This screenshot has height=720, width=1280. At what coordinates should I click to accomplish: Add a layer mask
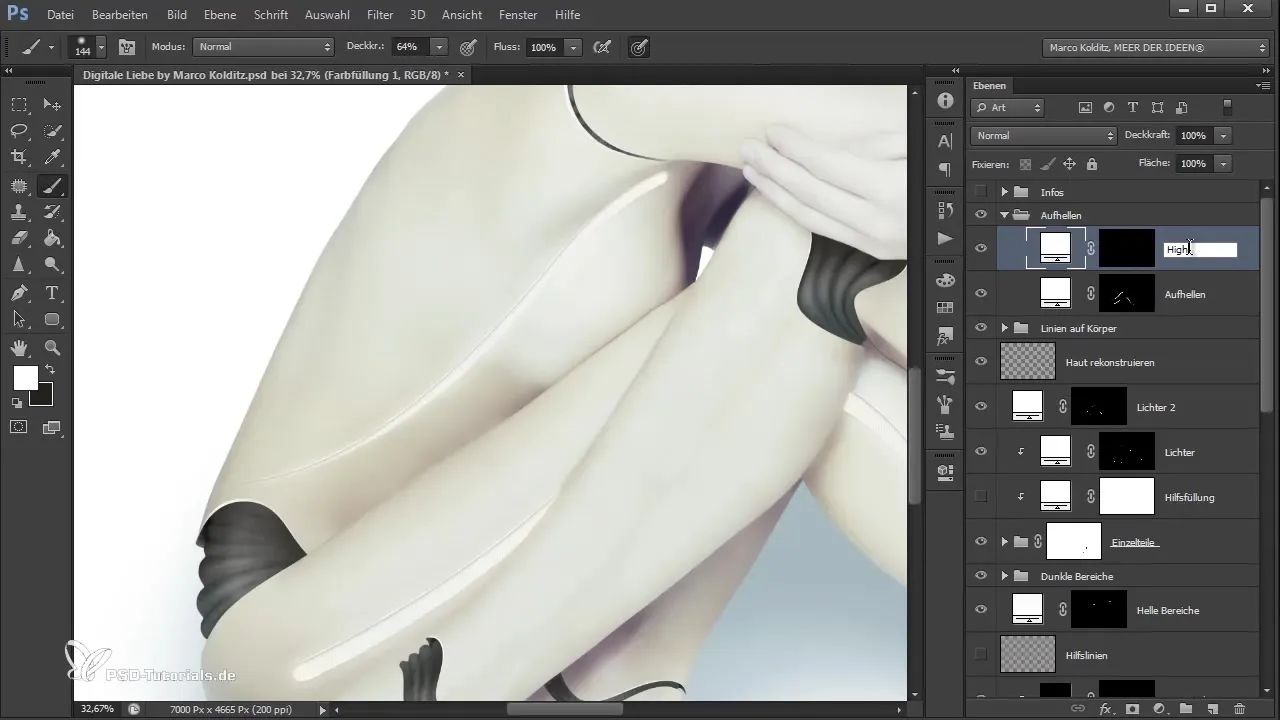pos(1133,709)
